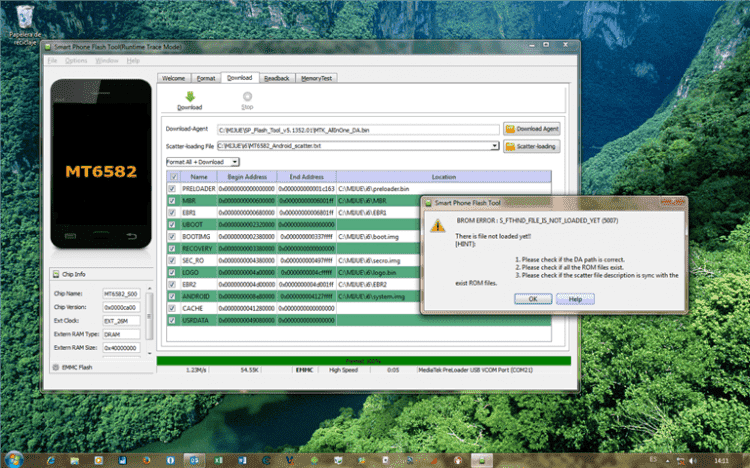Click the Chip Info vertical scrollbar thumb

(x=149, y=316)
